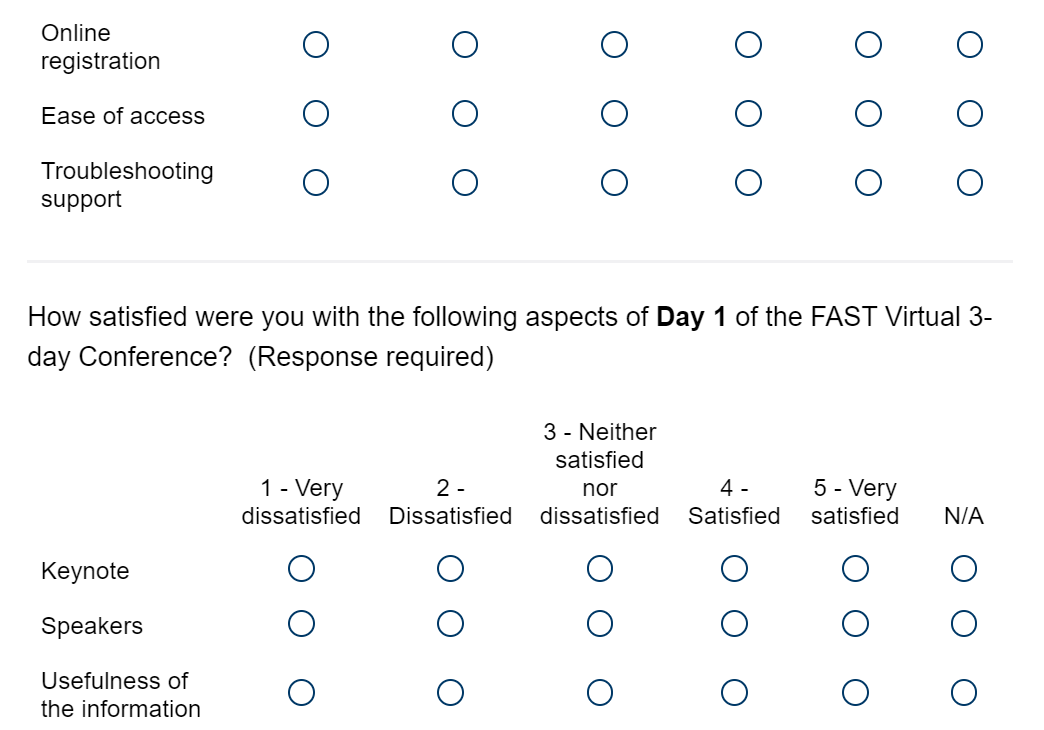Select 'Satisfied' for Keynote

point(734,569)
